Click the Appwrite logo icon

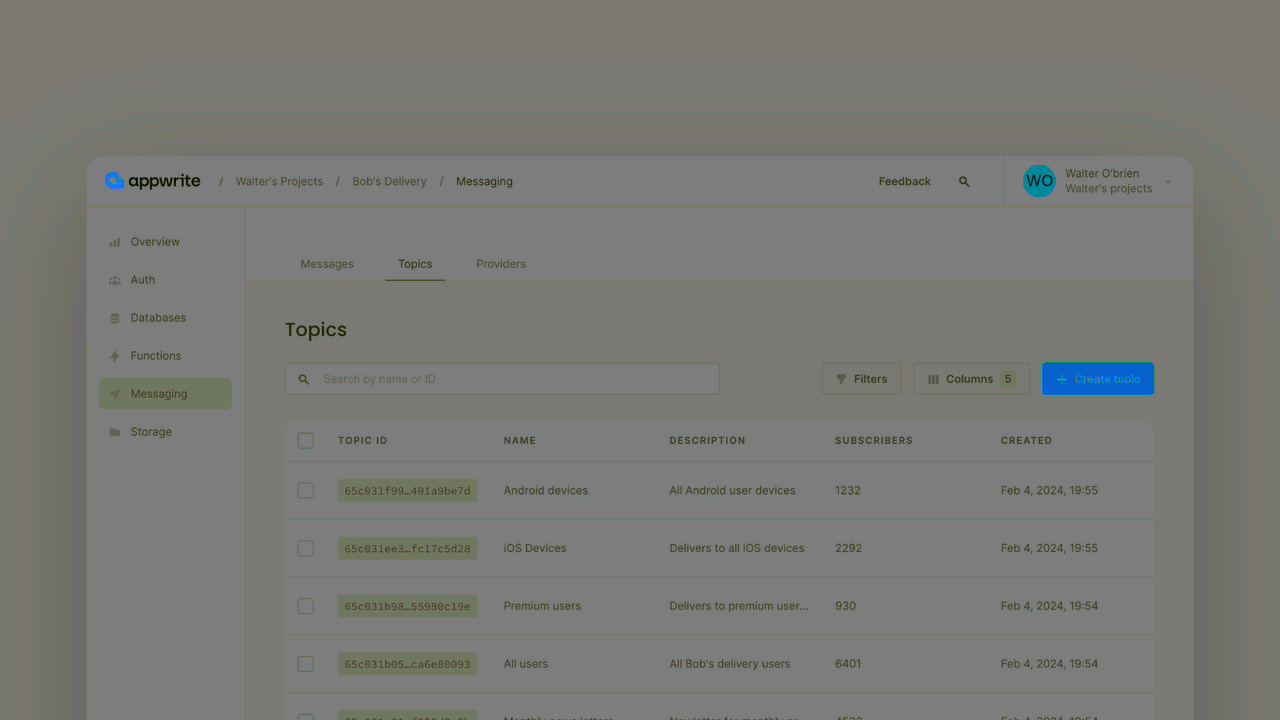point(114,181)
